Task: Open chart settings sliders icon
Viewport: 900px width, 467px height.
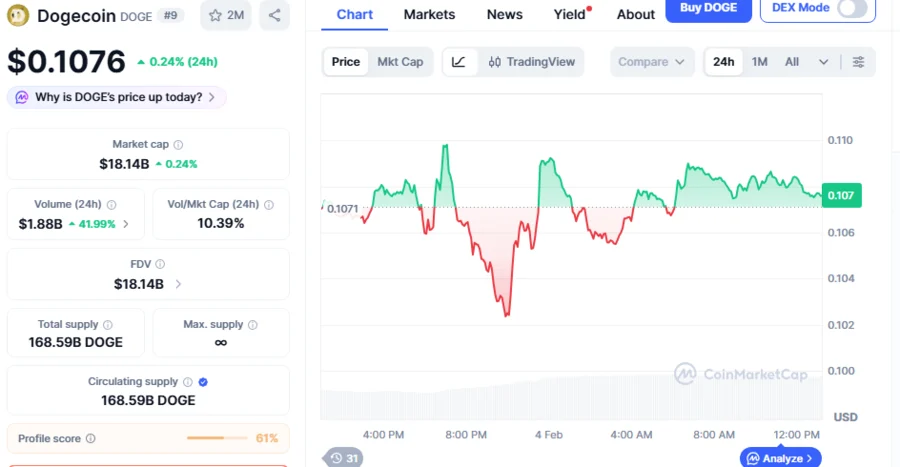Action: click(859, 62)
